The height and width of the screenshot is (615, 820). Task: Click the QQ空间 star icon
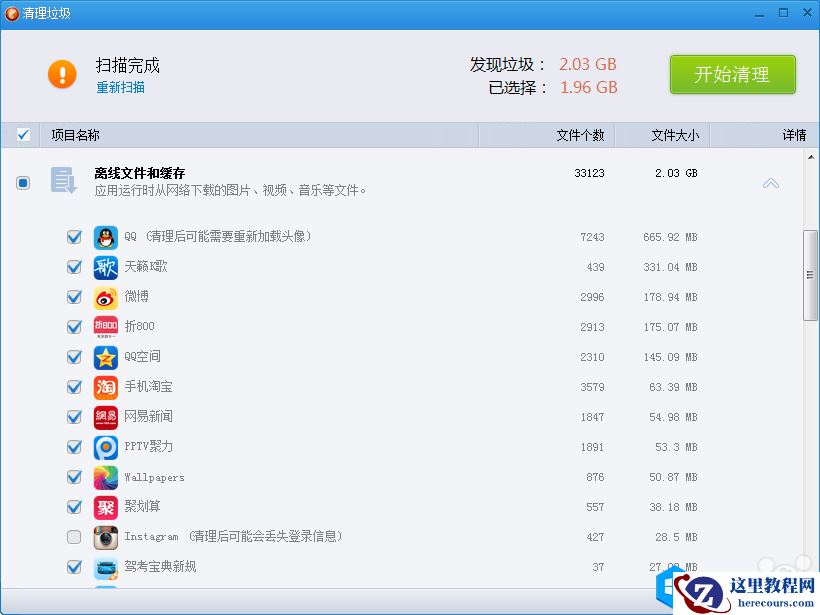point(105,357)
